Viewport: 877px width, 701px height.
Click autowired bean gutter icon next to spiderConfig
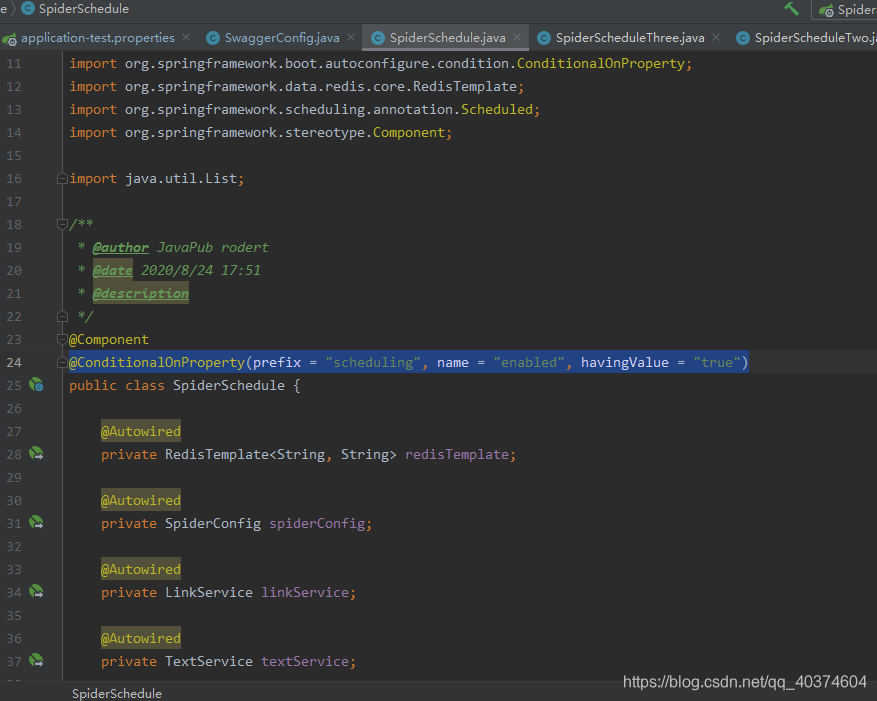36,523
